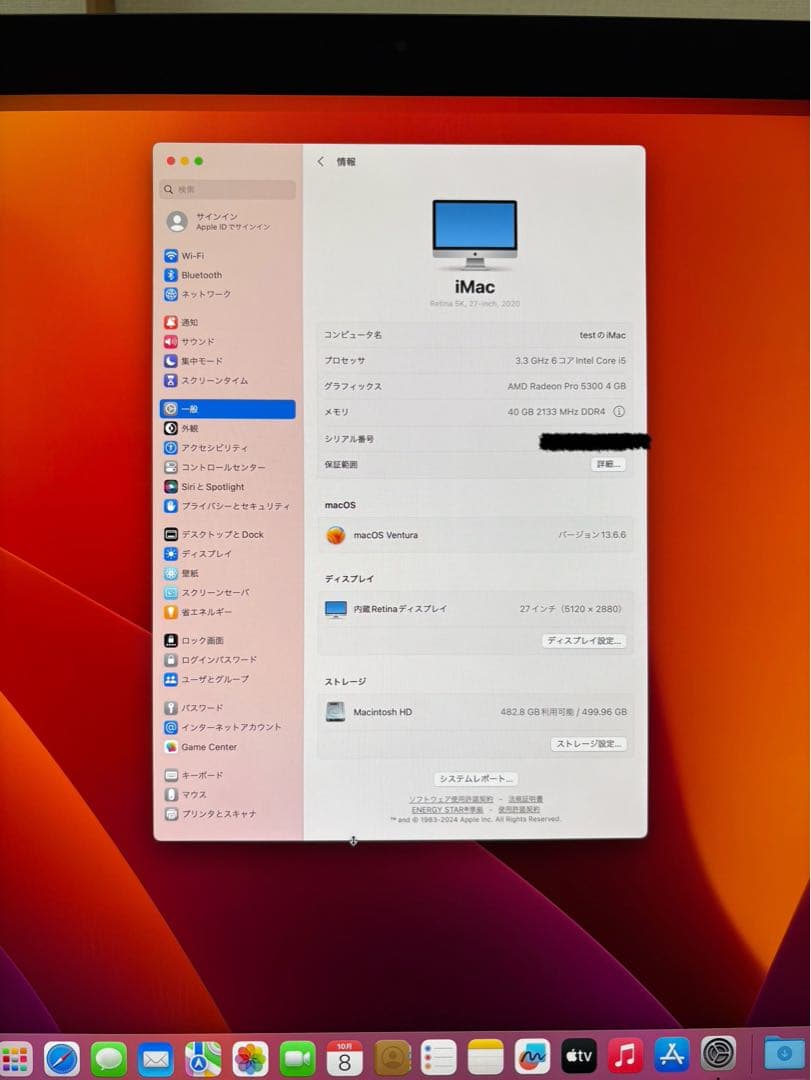Open Contacts from the Dock
Screen dimensions: 811x1080
pyautogui.click(x=392, y=1058)
